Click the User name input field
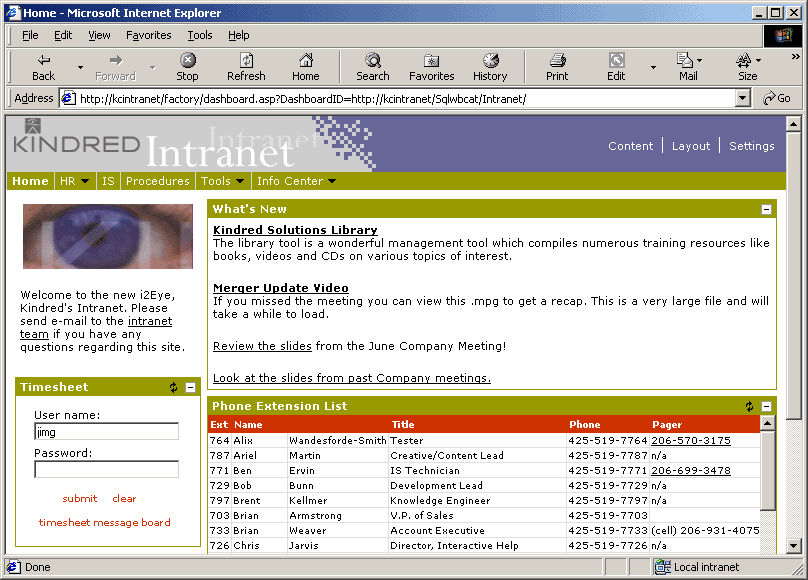 [107, 432]
